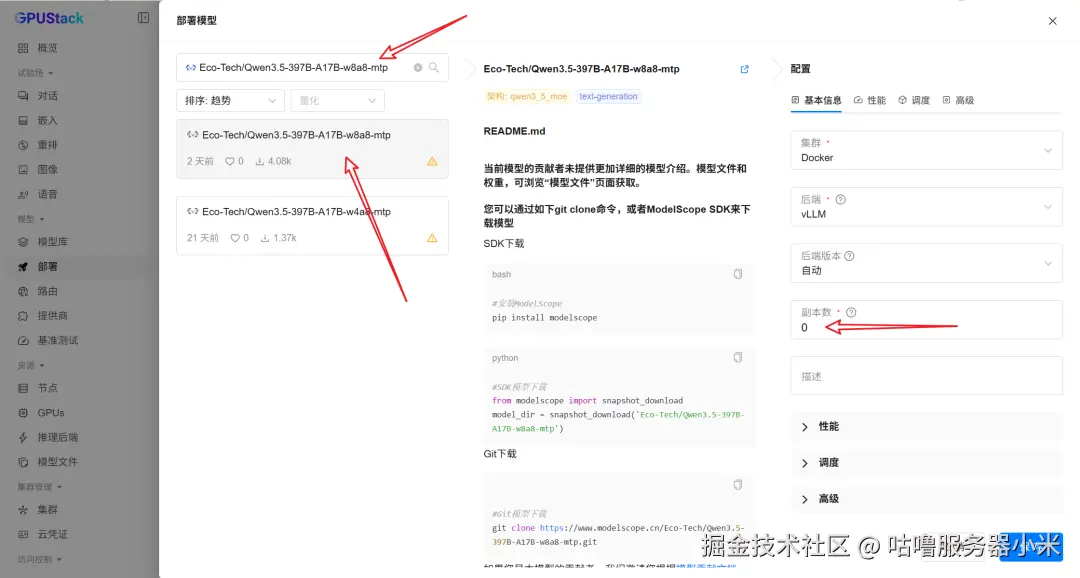The height and width of the screenshot is (578, 1080).
Task: Click the 副本数 replicas input field
Action: [926, 320]
